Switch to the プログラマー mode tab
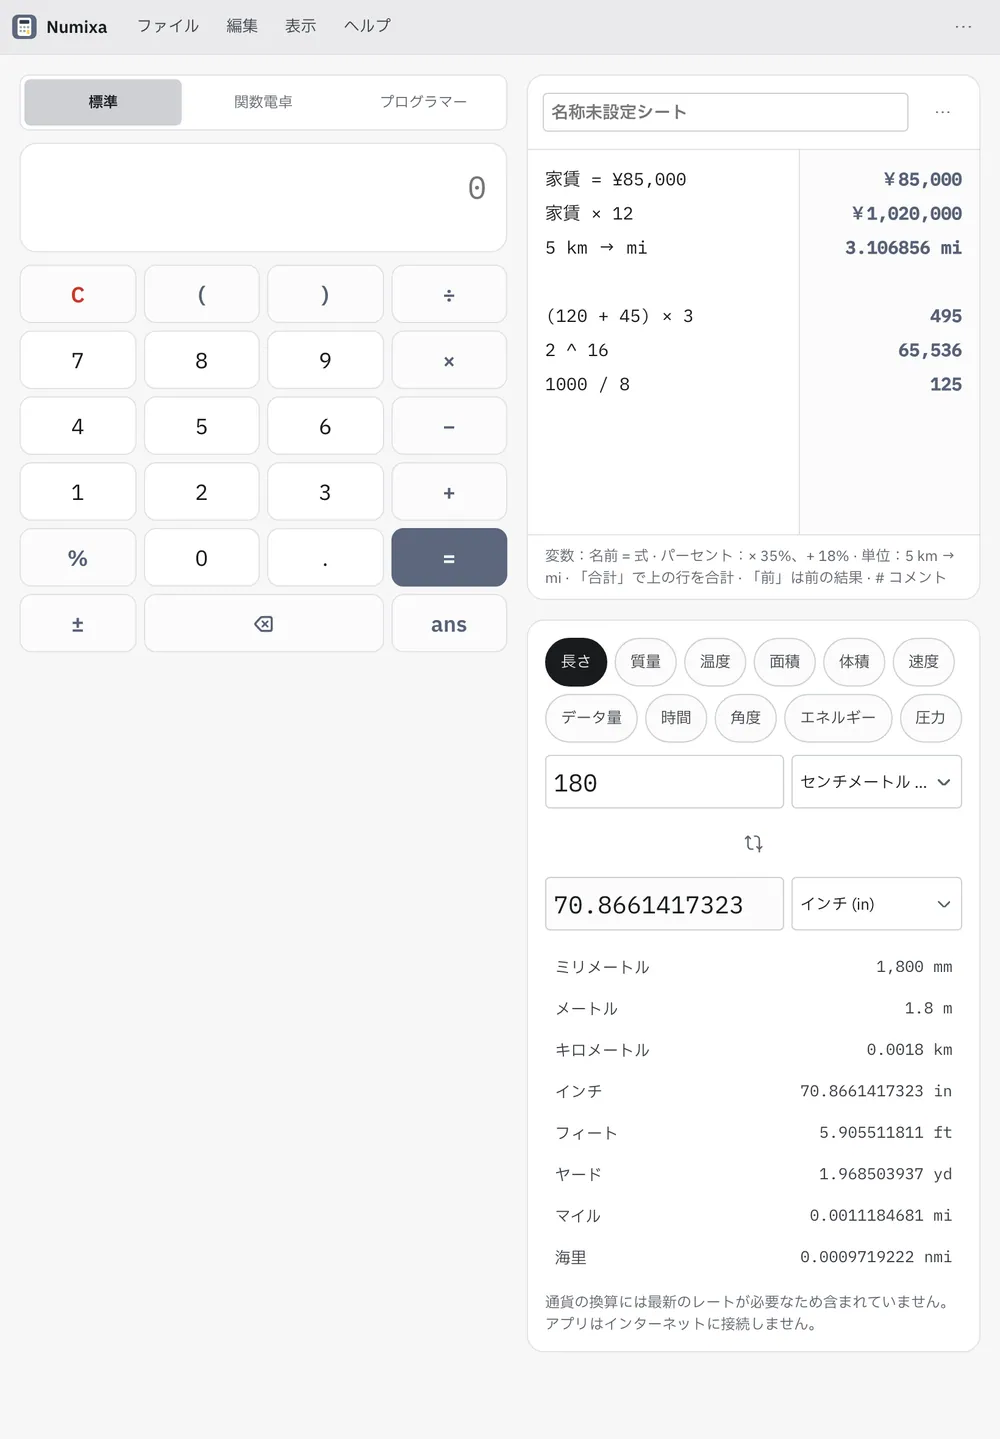The height and width of the screenshot is (1439, 1000). point(423,102)
